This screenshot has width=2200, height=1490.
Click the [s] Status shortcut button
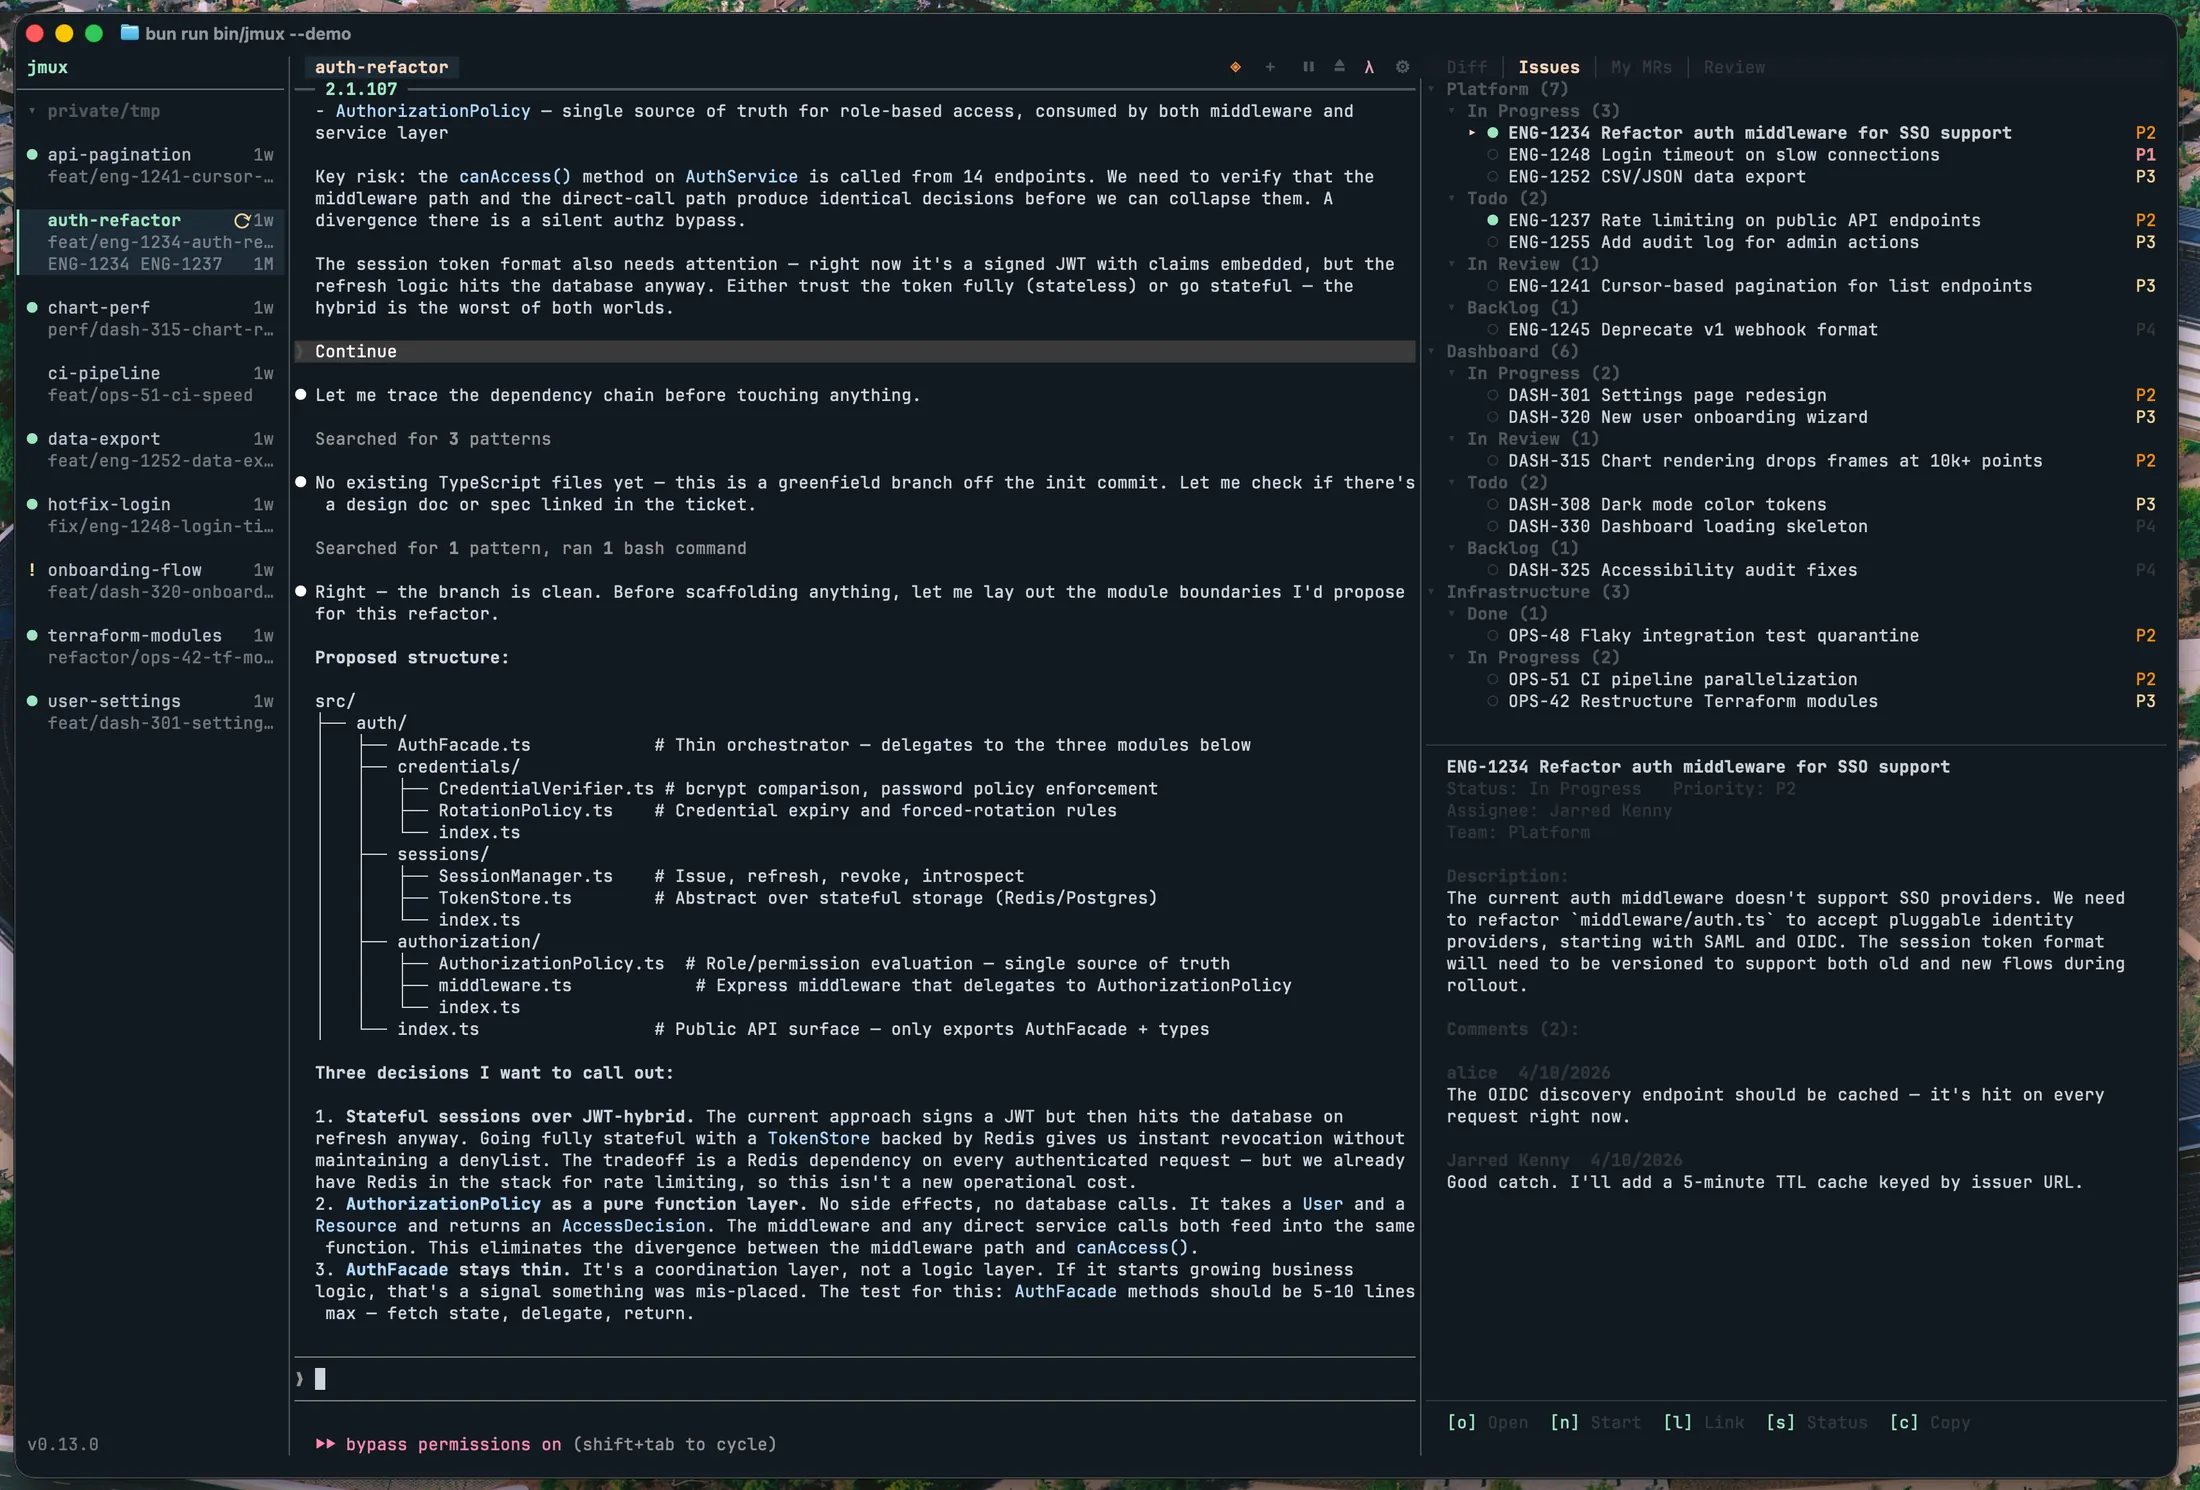[x=1816, y=1422]
